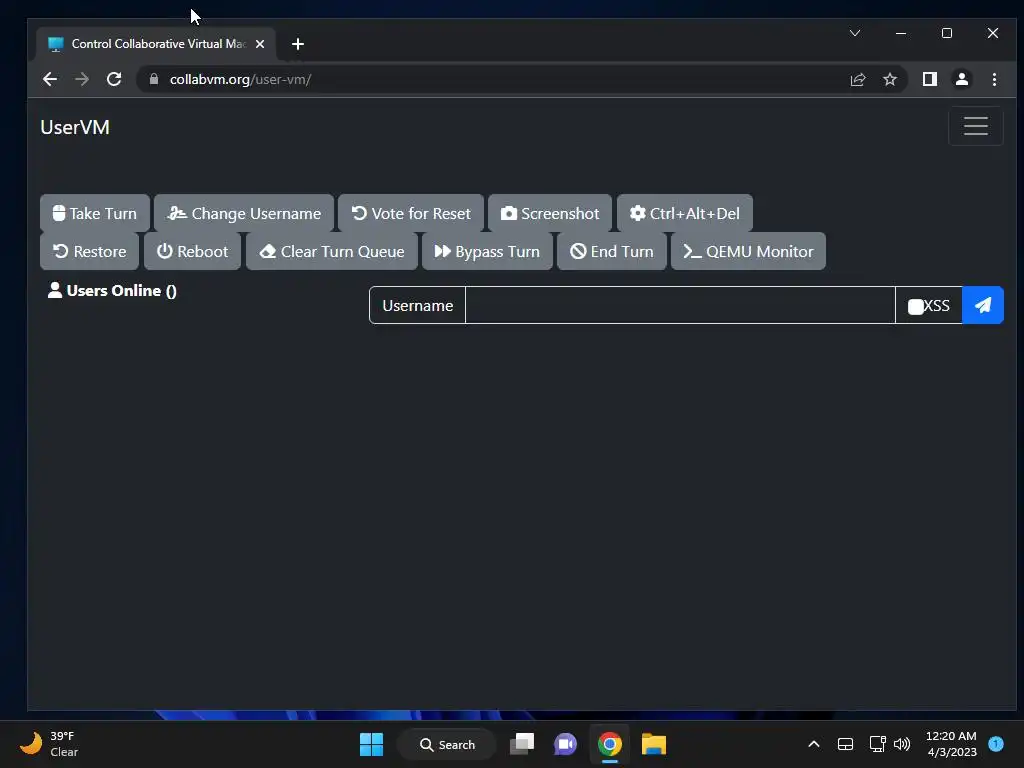The height and width of the screenshot is (768, 1024).
Task: Open the clock and date panel
Action: pyautogui.click(x=951, y=744)
